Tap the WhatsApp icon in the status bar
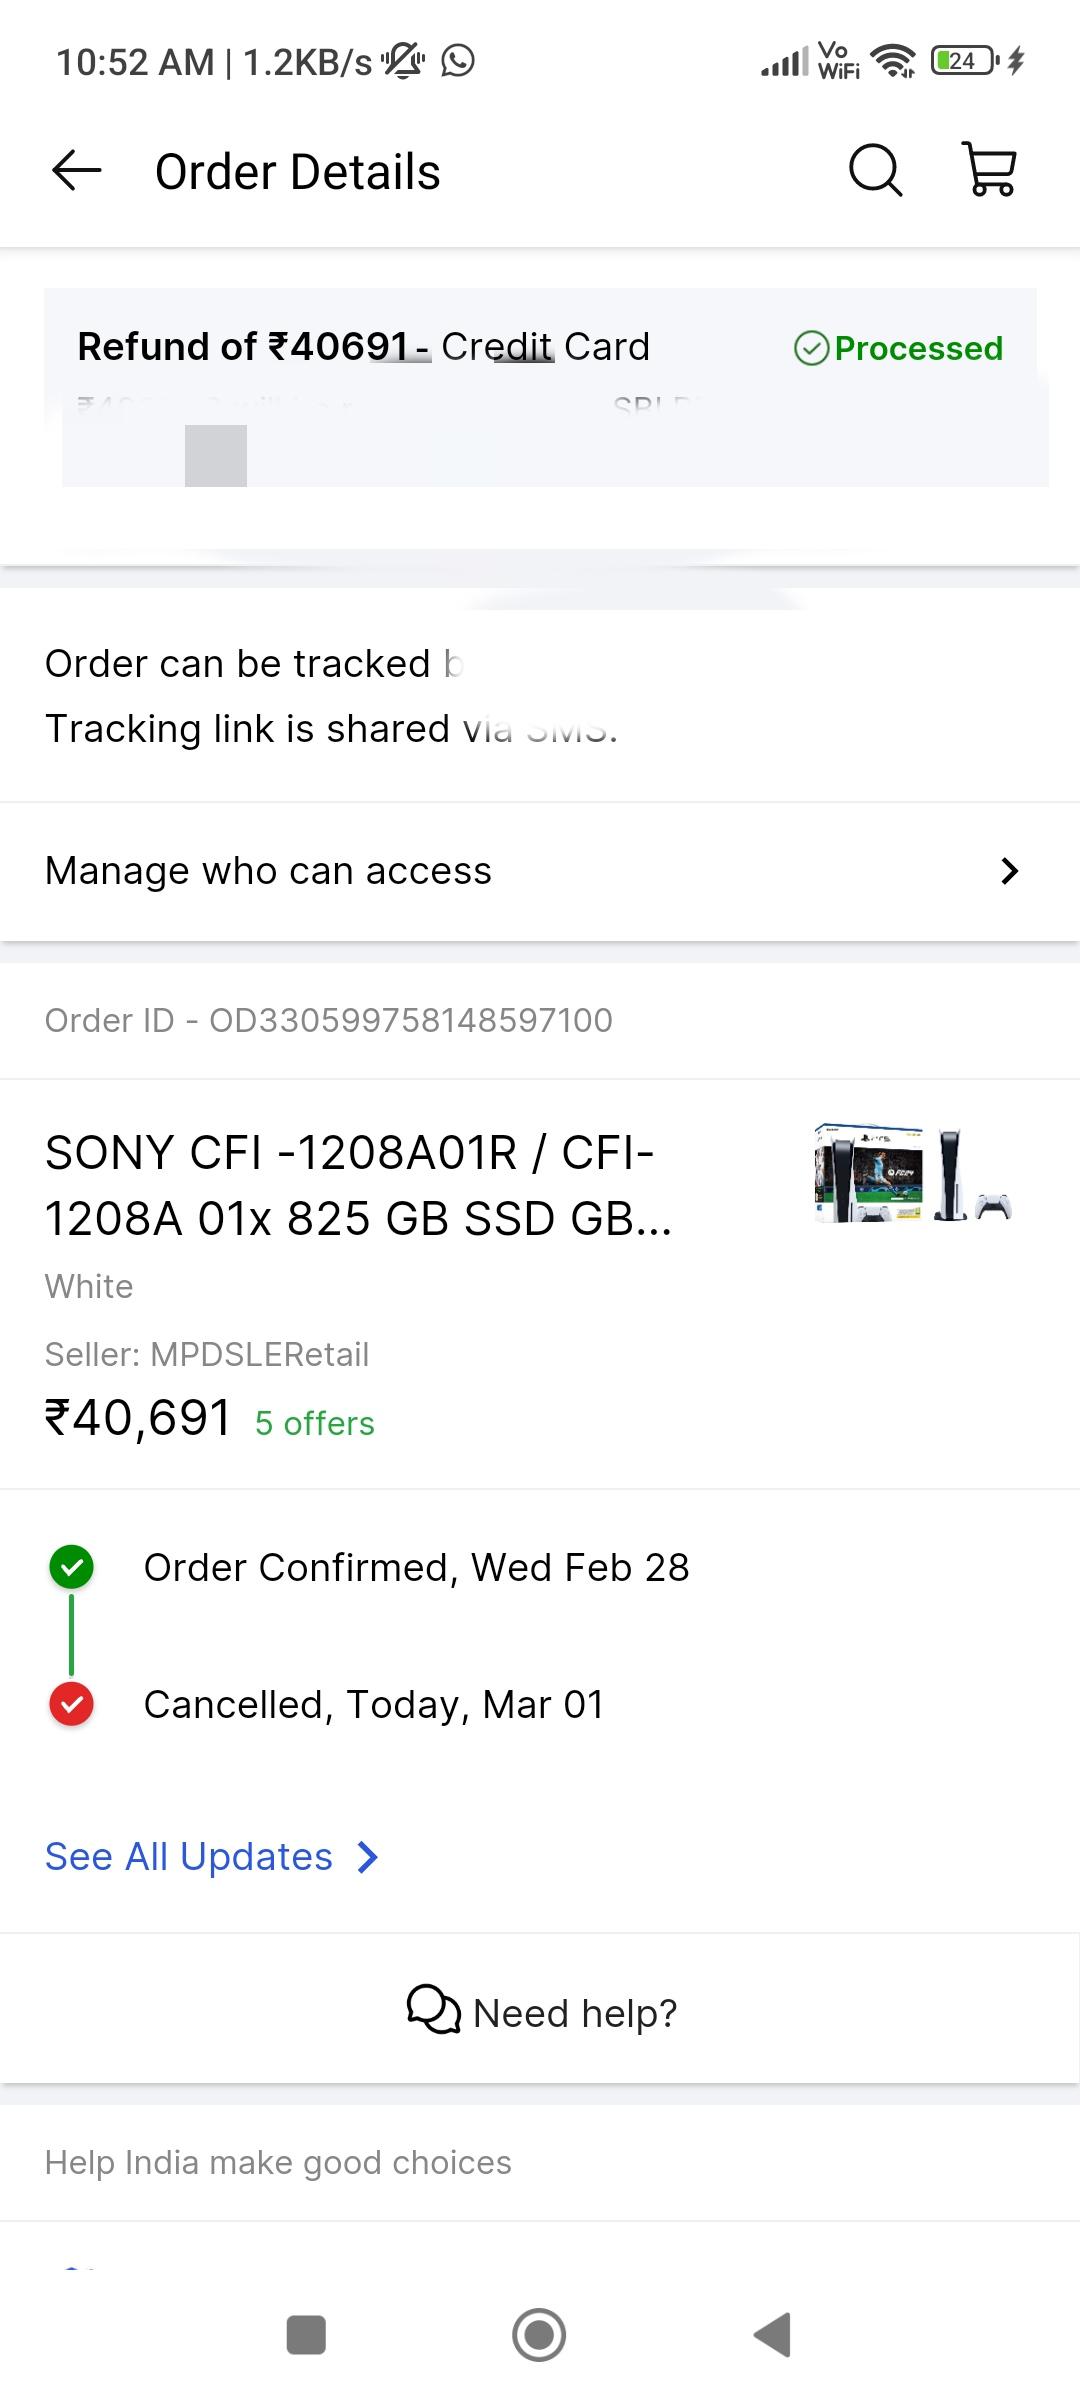This screenshot has height=2400, width=1080. 459,62
